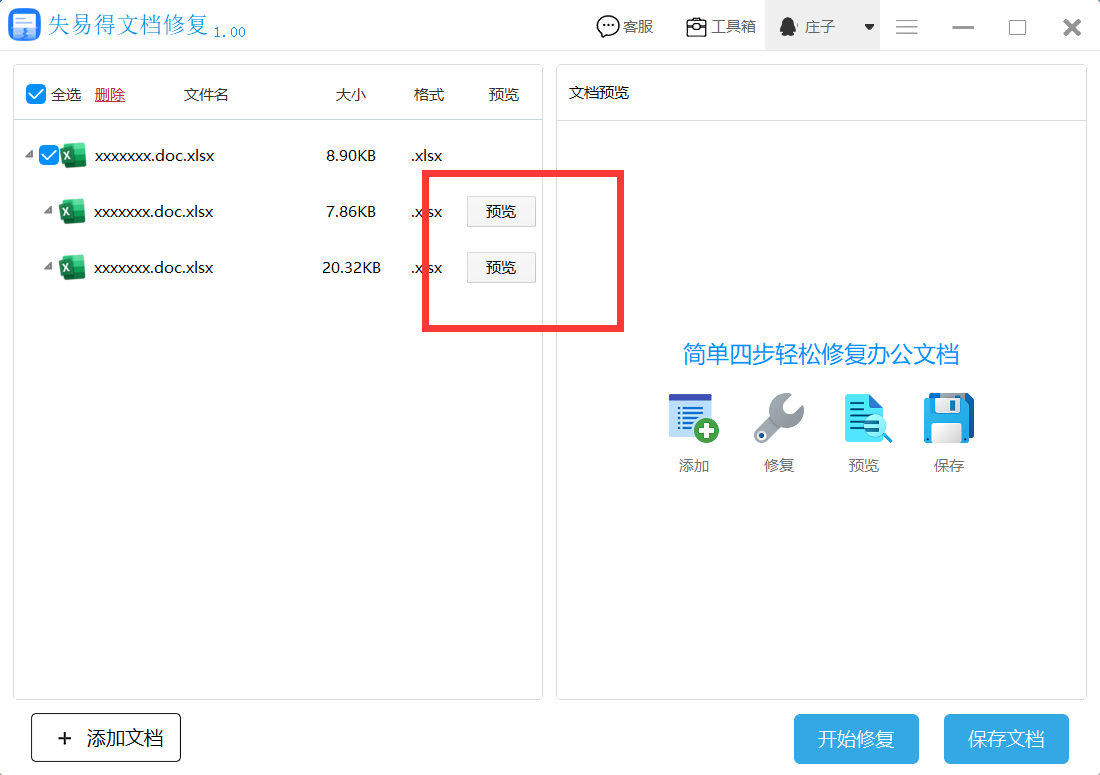
Task: Select the 7.86KB xxxxxxx.doc.xlsx filename
Action: click(x=154, y=212)
